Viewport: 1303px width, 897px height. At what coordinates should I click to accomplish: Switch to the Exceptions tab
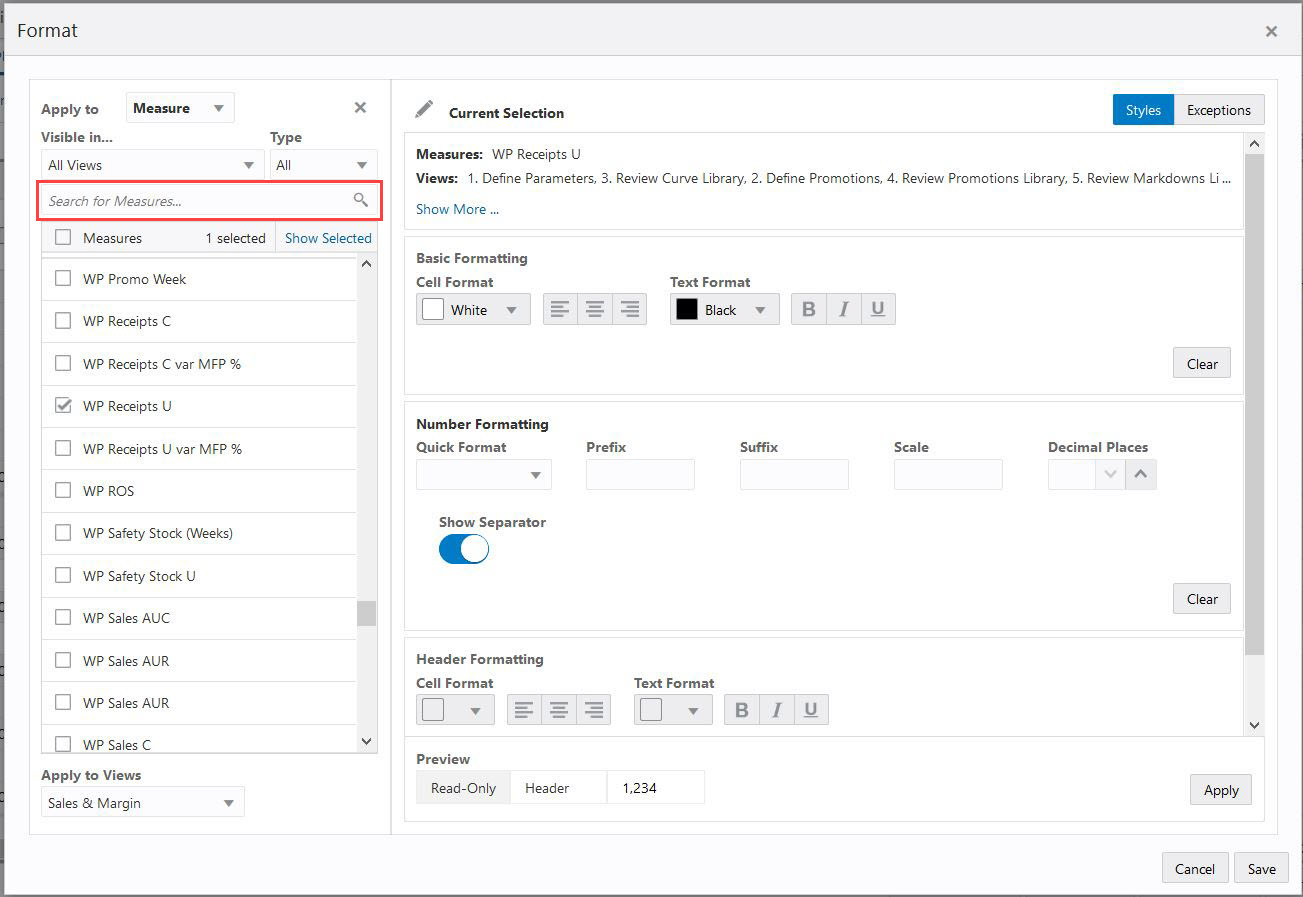point(1219,110)
